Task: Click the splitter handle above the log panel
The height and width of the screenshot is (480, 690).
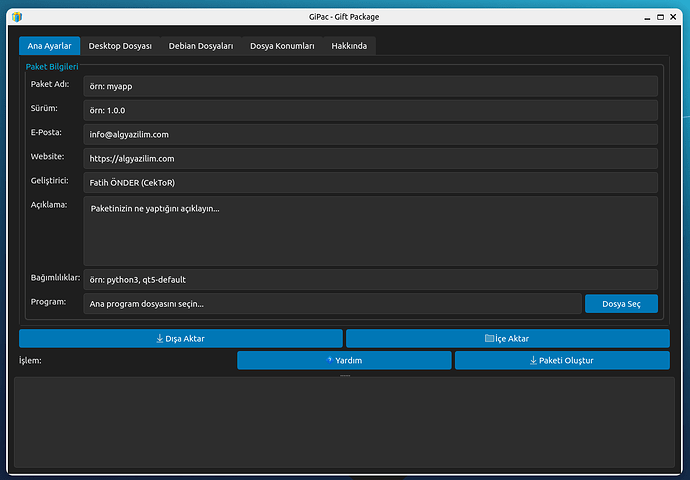Action: [345, 375]
